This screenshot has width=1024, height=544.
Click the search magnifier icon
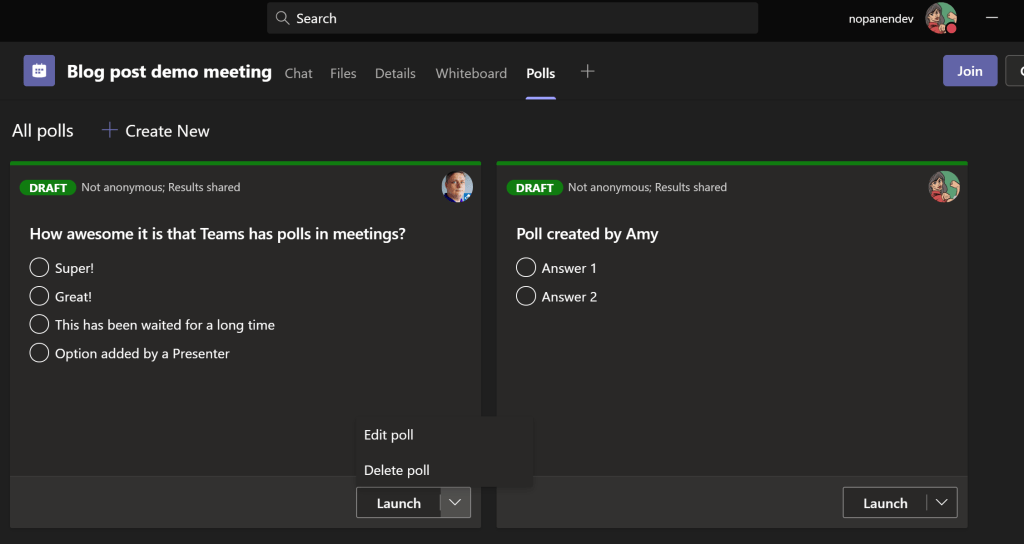click(283, 18)
